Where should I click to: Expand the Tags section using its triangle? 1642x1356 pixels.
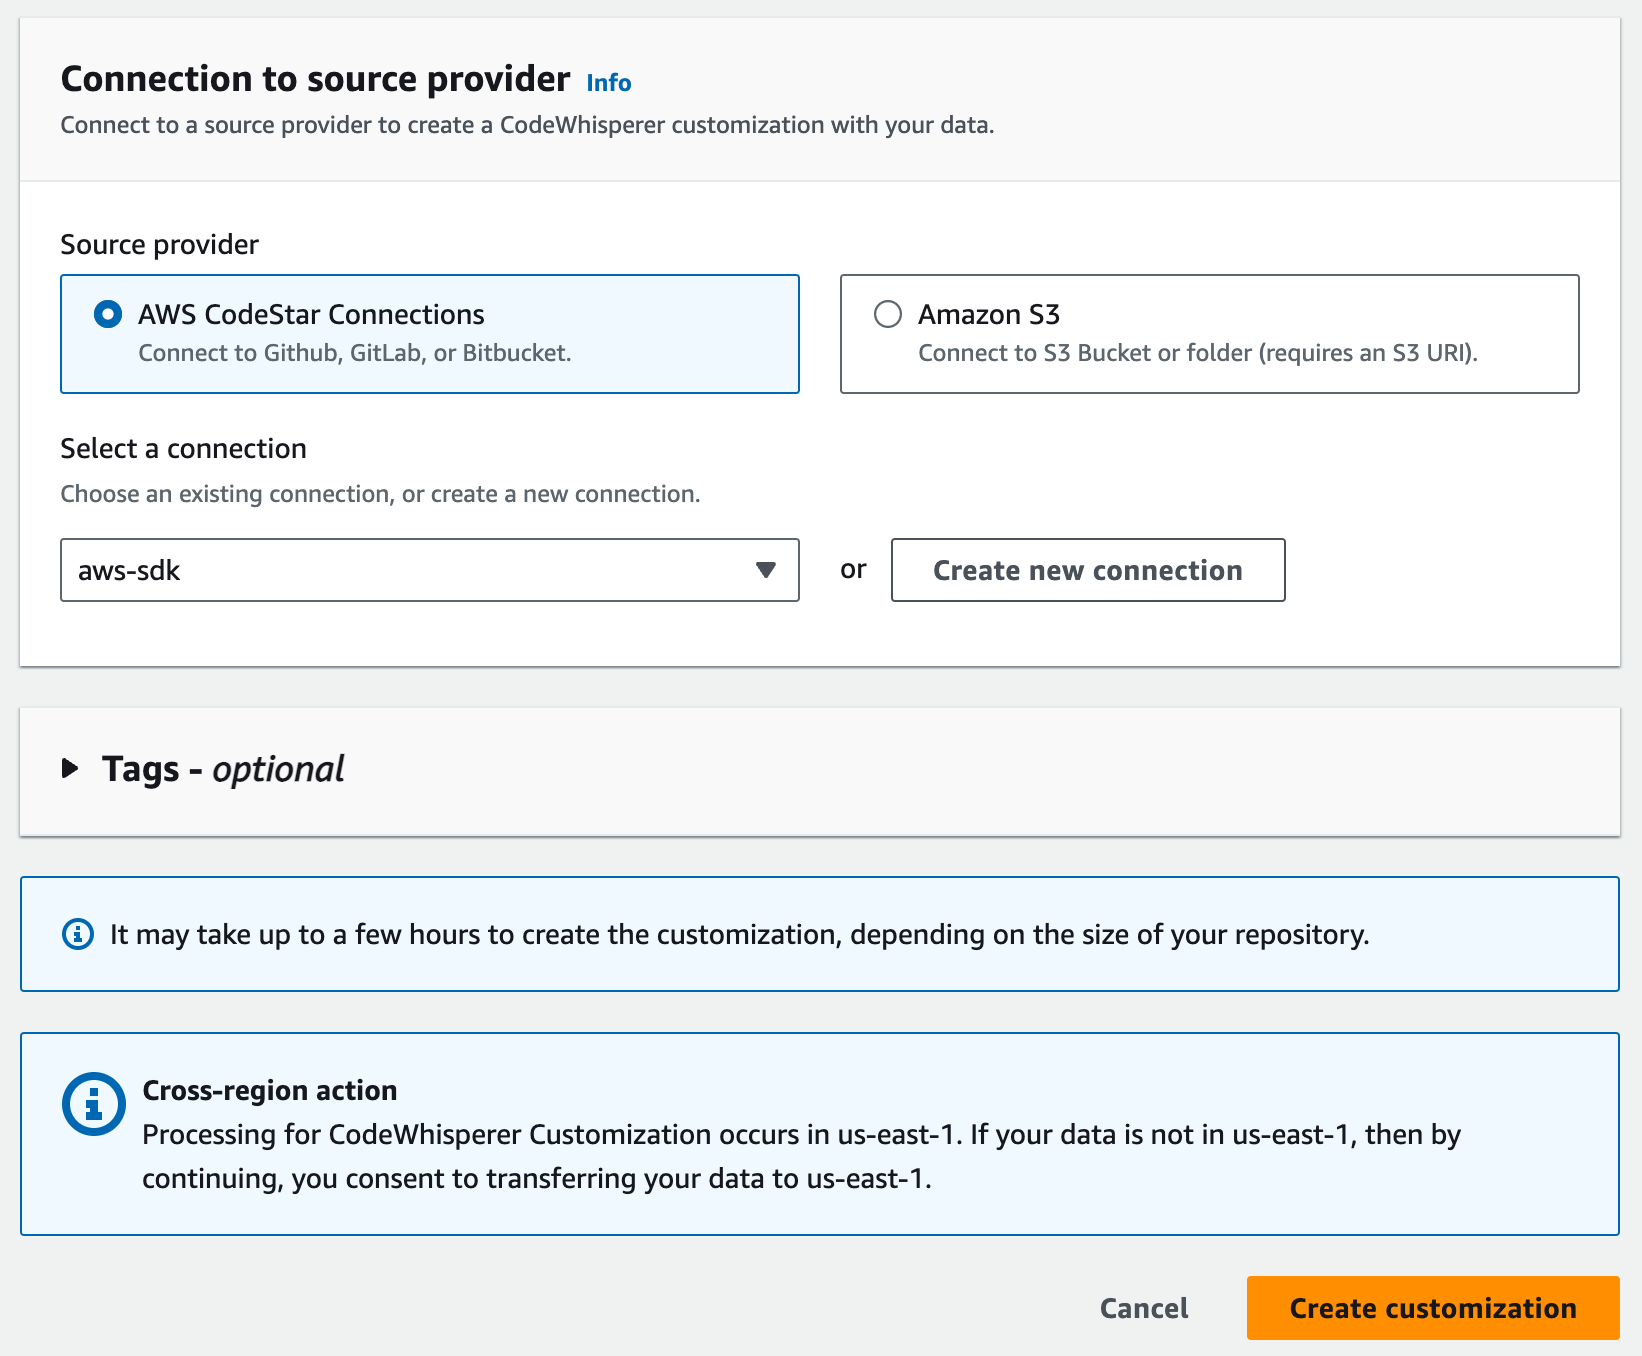coord(70,768)
